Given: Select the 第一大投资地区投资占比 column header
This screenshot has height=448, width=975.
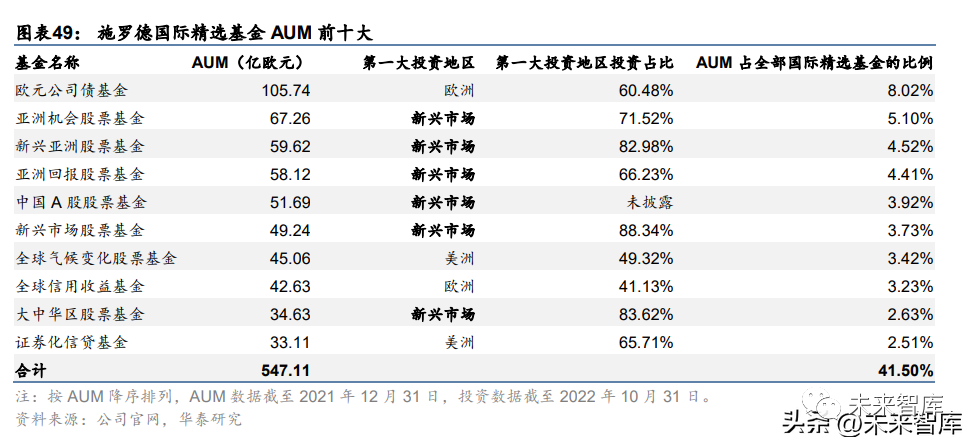Looking at the screenshot, I should pos(585,62).
